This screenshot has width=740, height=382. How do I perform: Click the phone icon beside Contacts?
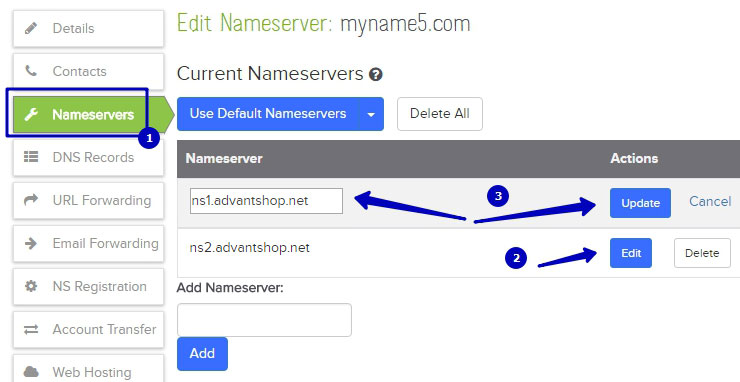click(31, 71)
